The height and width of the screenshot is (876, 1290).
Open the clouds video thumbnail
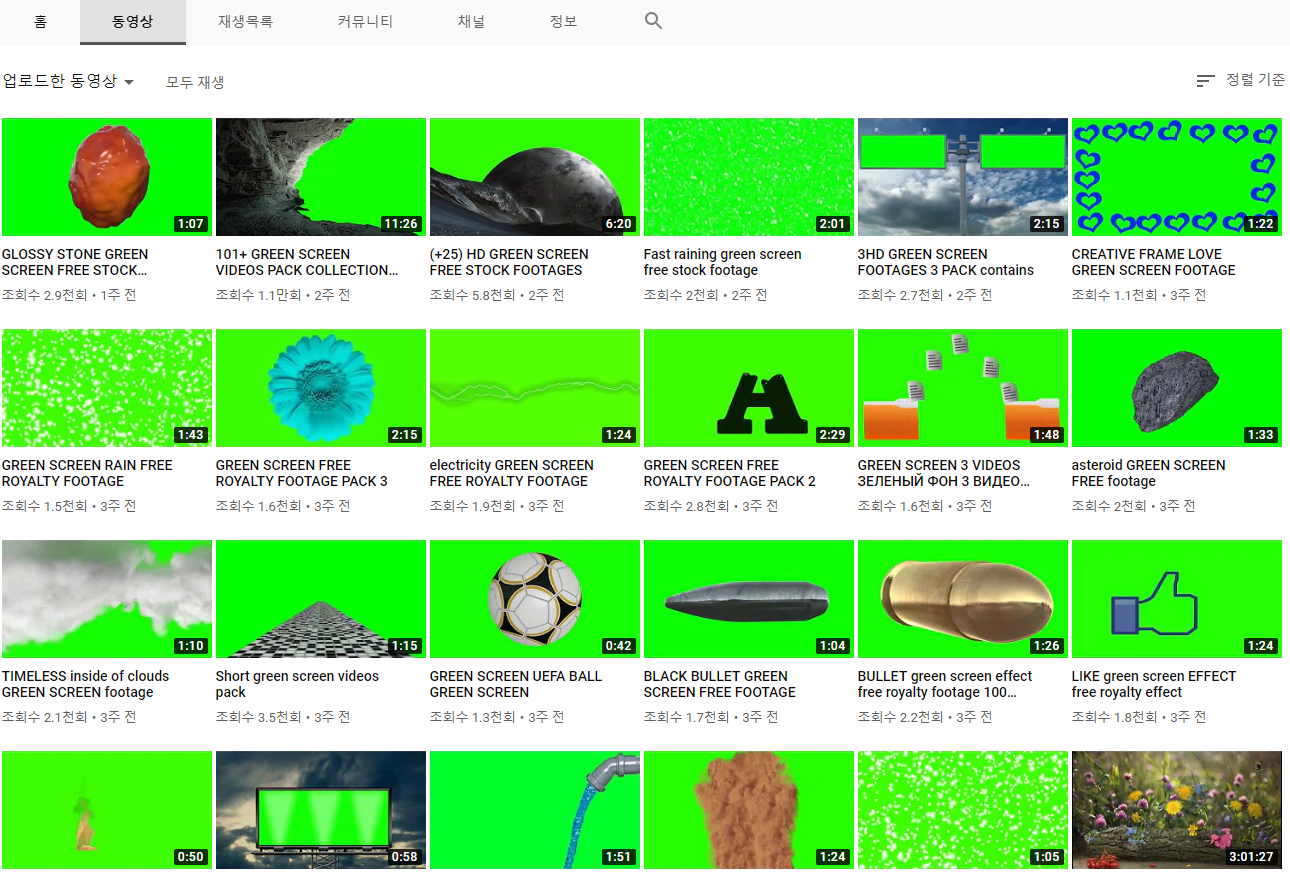107,599
